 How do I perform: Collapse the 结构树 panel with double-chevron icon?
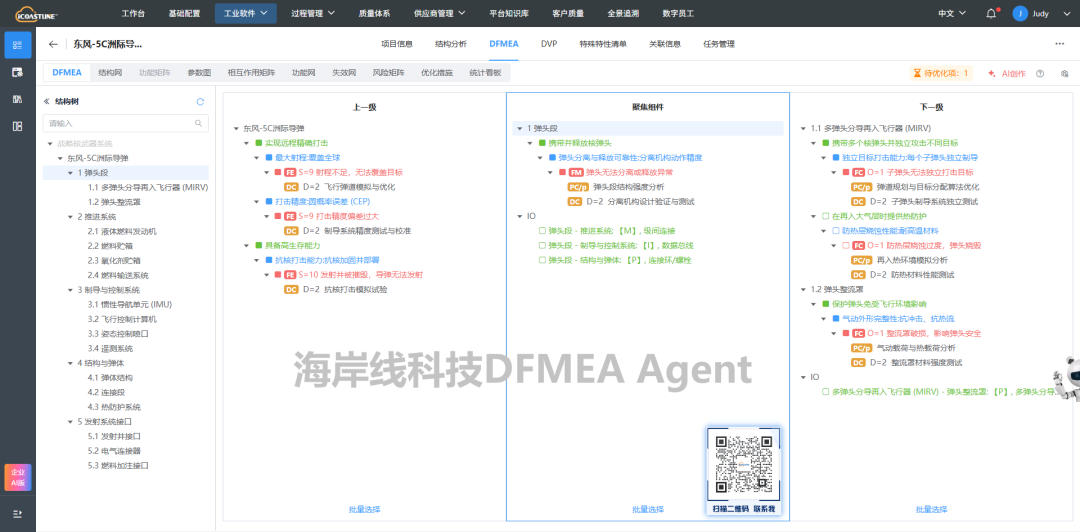point(47,101)
